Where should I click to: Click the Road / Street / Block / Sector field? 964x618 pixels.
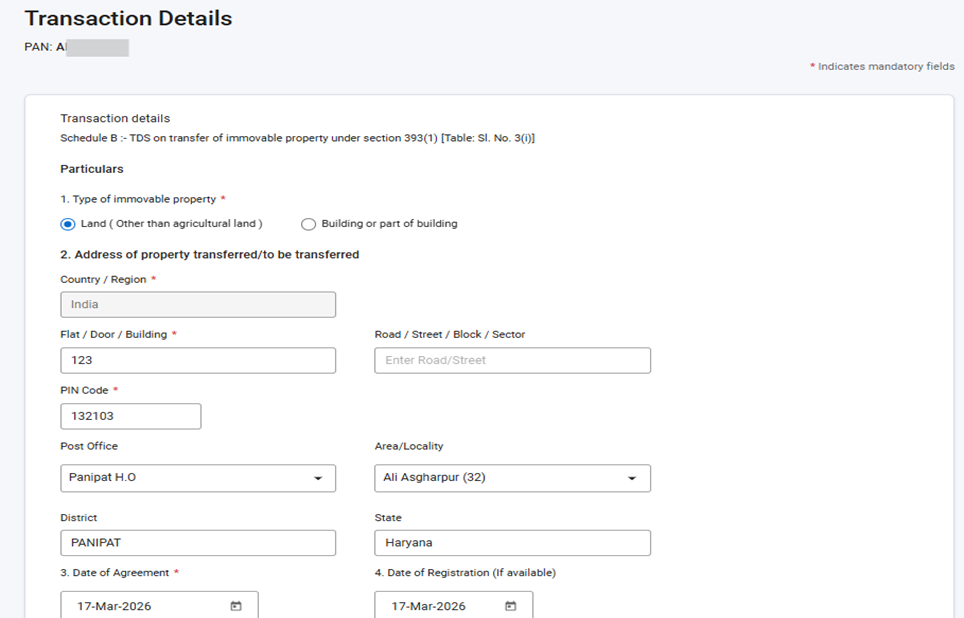pyautogui.click(x=512, y=360)
